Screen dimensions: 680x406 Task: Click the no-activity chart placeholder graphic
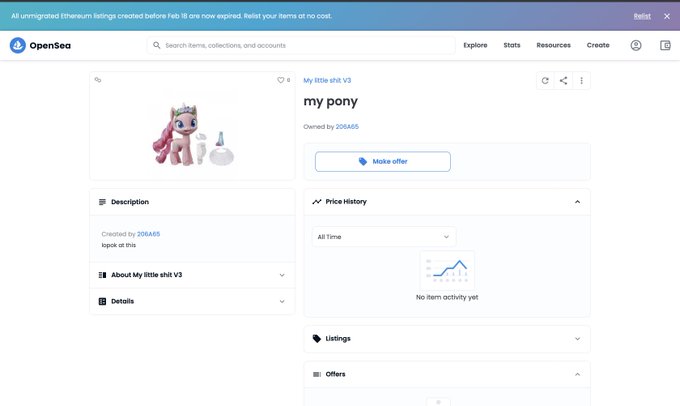click(447, 271)
